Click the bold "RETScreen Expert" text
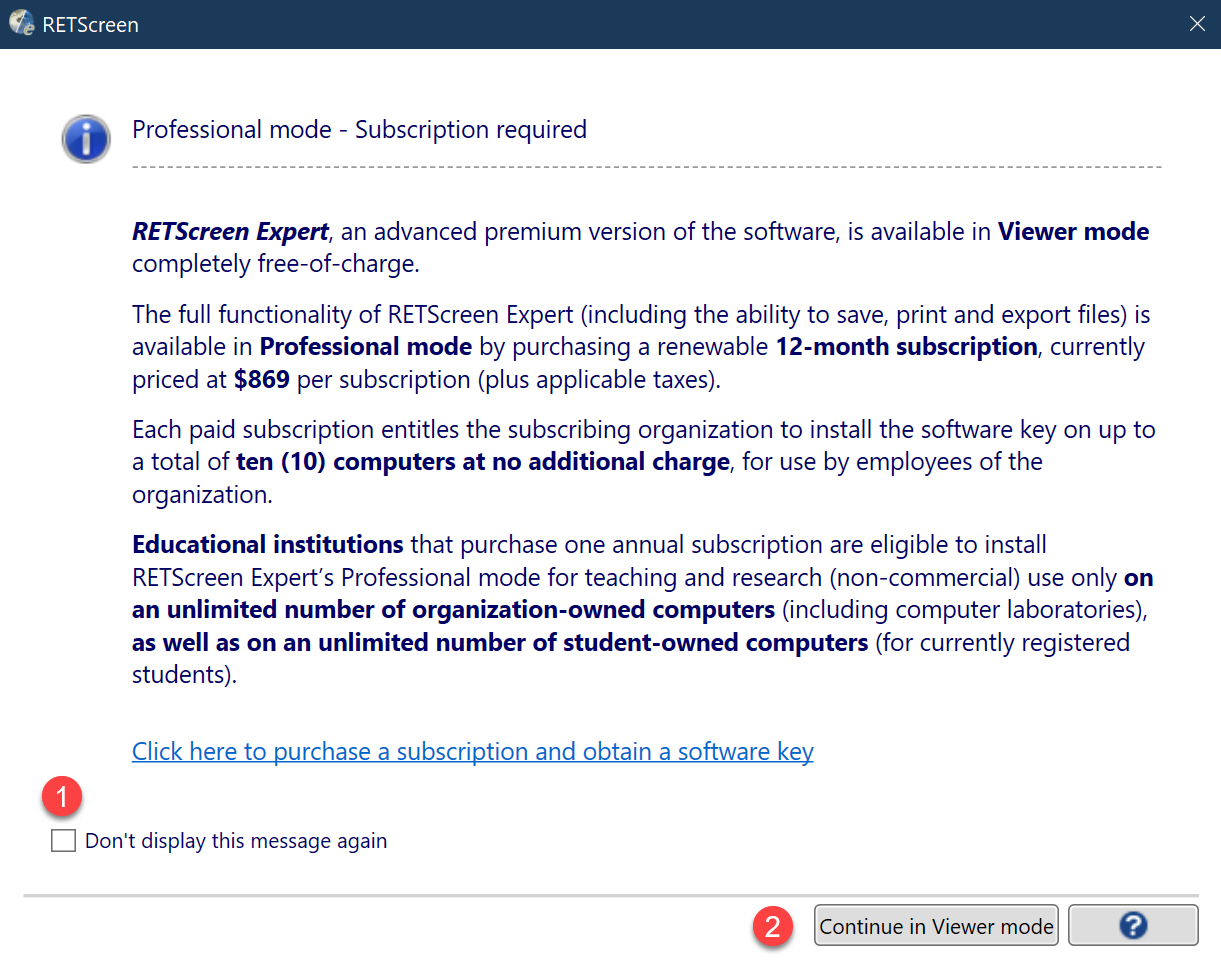The image size is (1221, 974). click(230, 232)
